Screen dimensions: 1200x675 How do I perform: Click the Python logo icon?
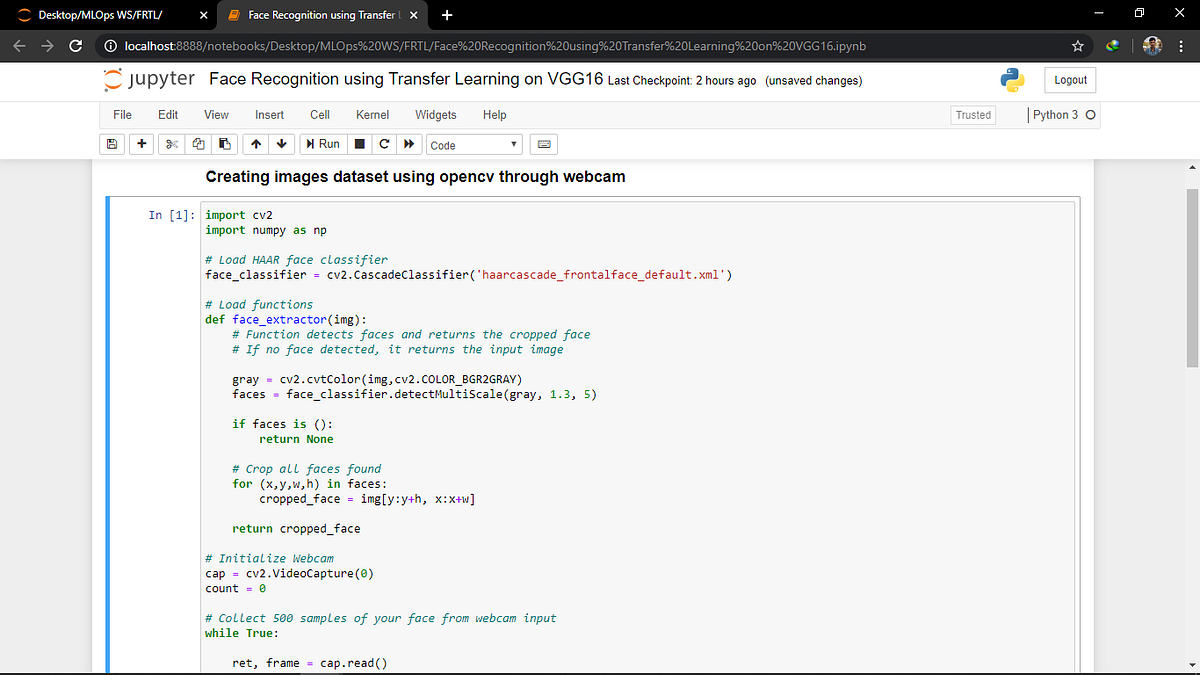(1012, 80)
